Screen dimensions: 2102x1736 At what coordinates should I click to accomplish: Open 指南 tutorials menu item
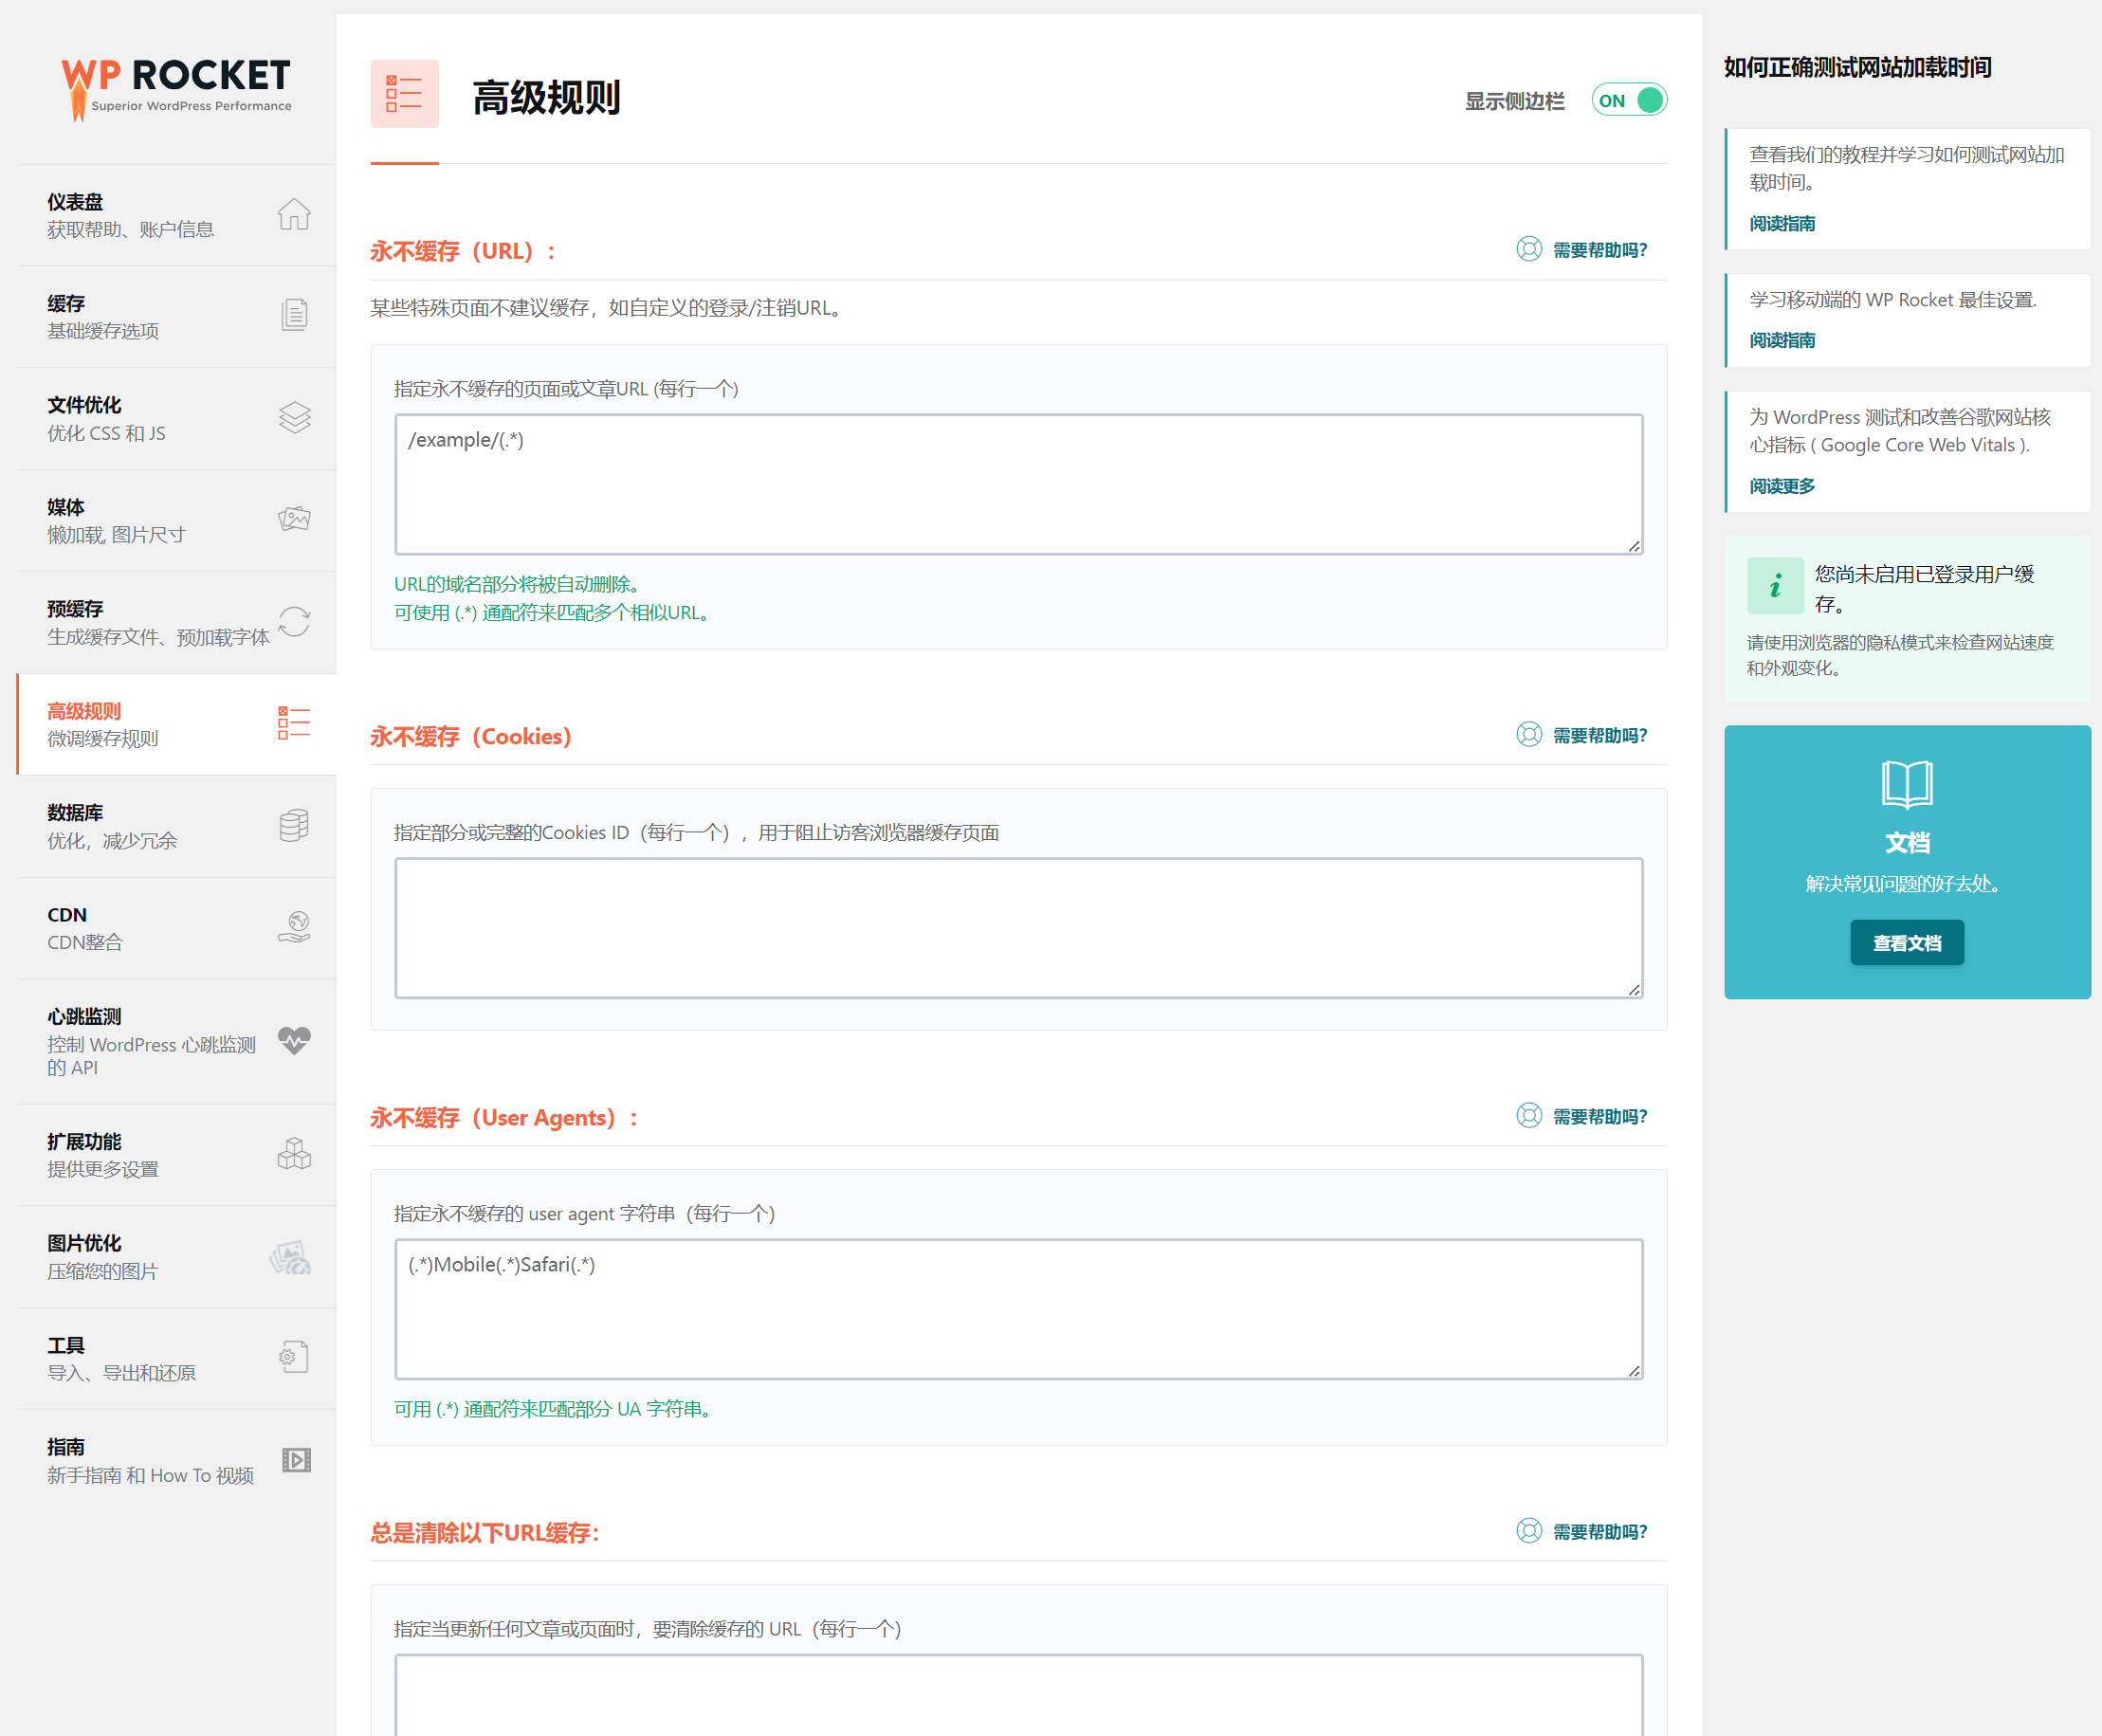click(x=176, y=1461)
